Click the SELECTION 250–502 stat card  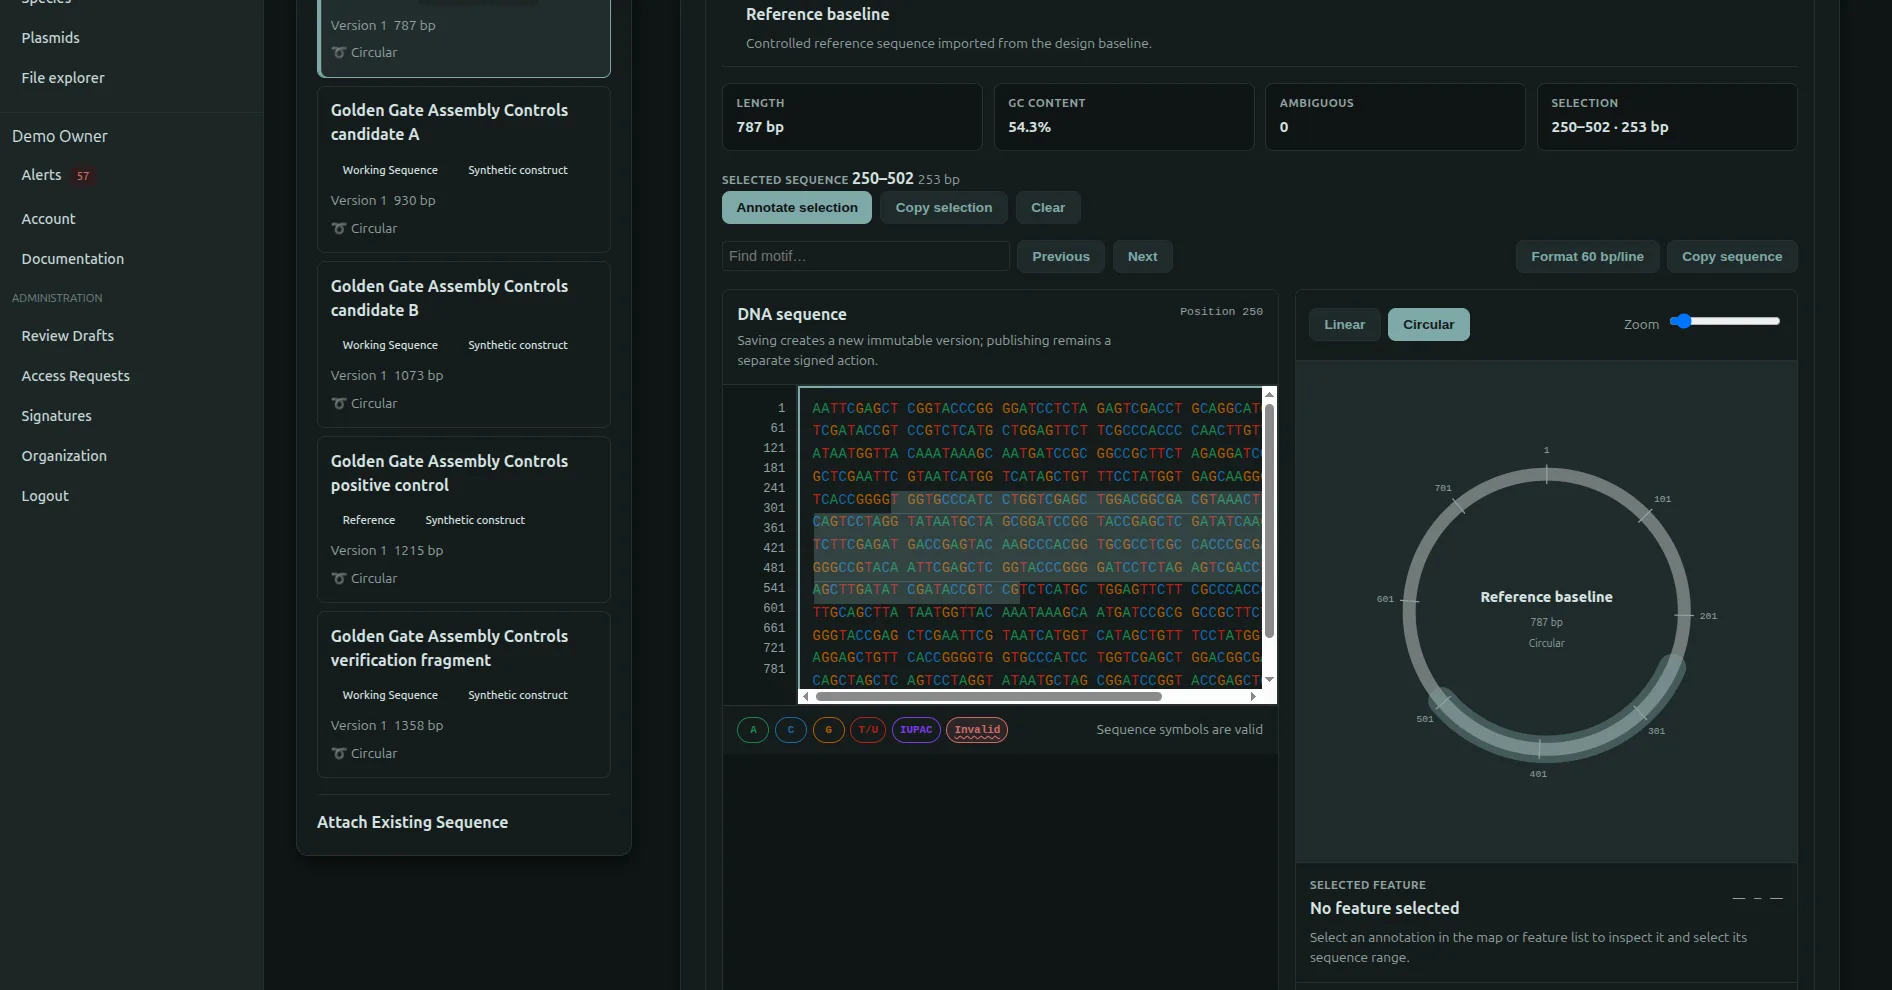[1667, 117]
